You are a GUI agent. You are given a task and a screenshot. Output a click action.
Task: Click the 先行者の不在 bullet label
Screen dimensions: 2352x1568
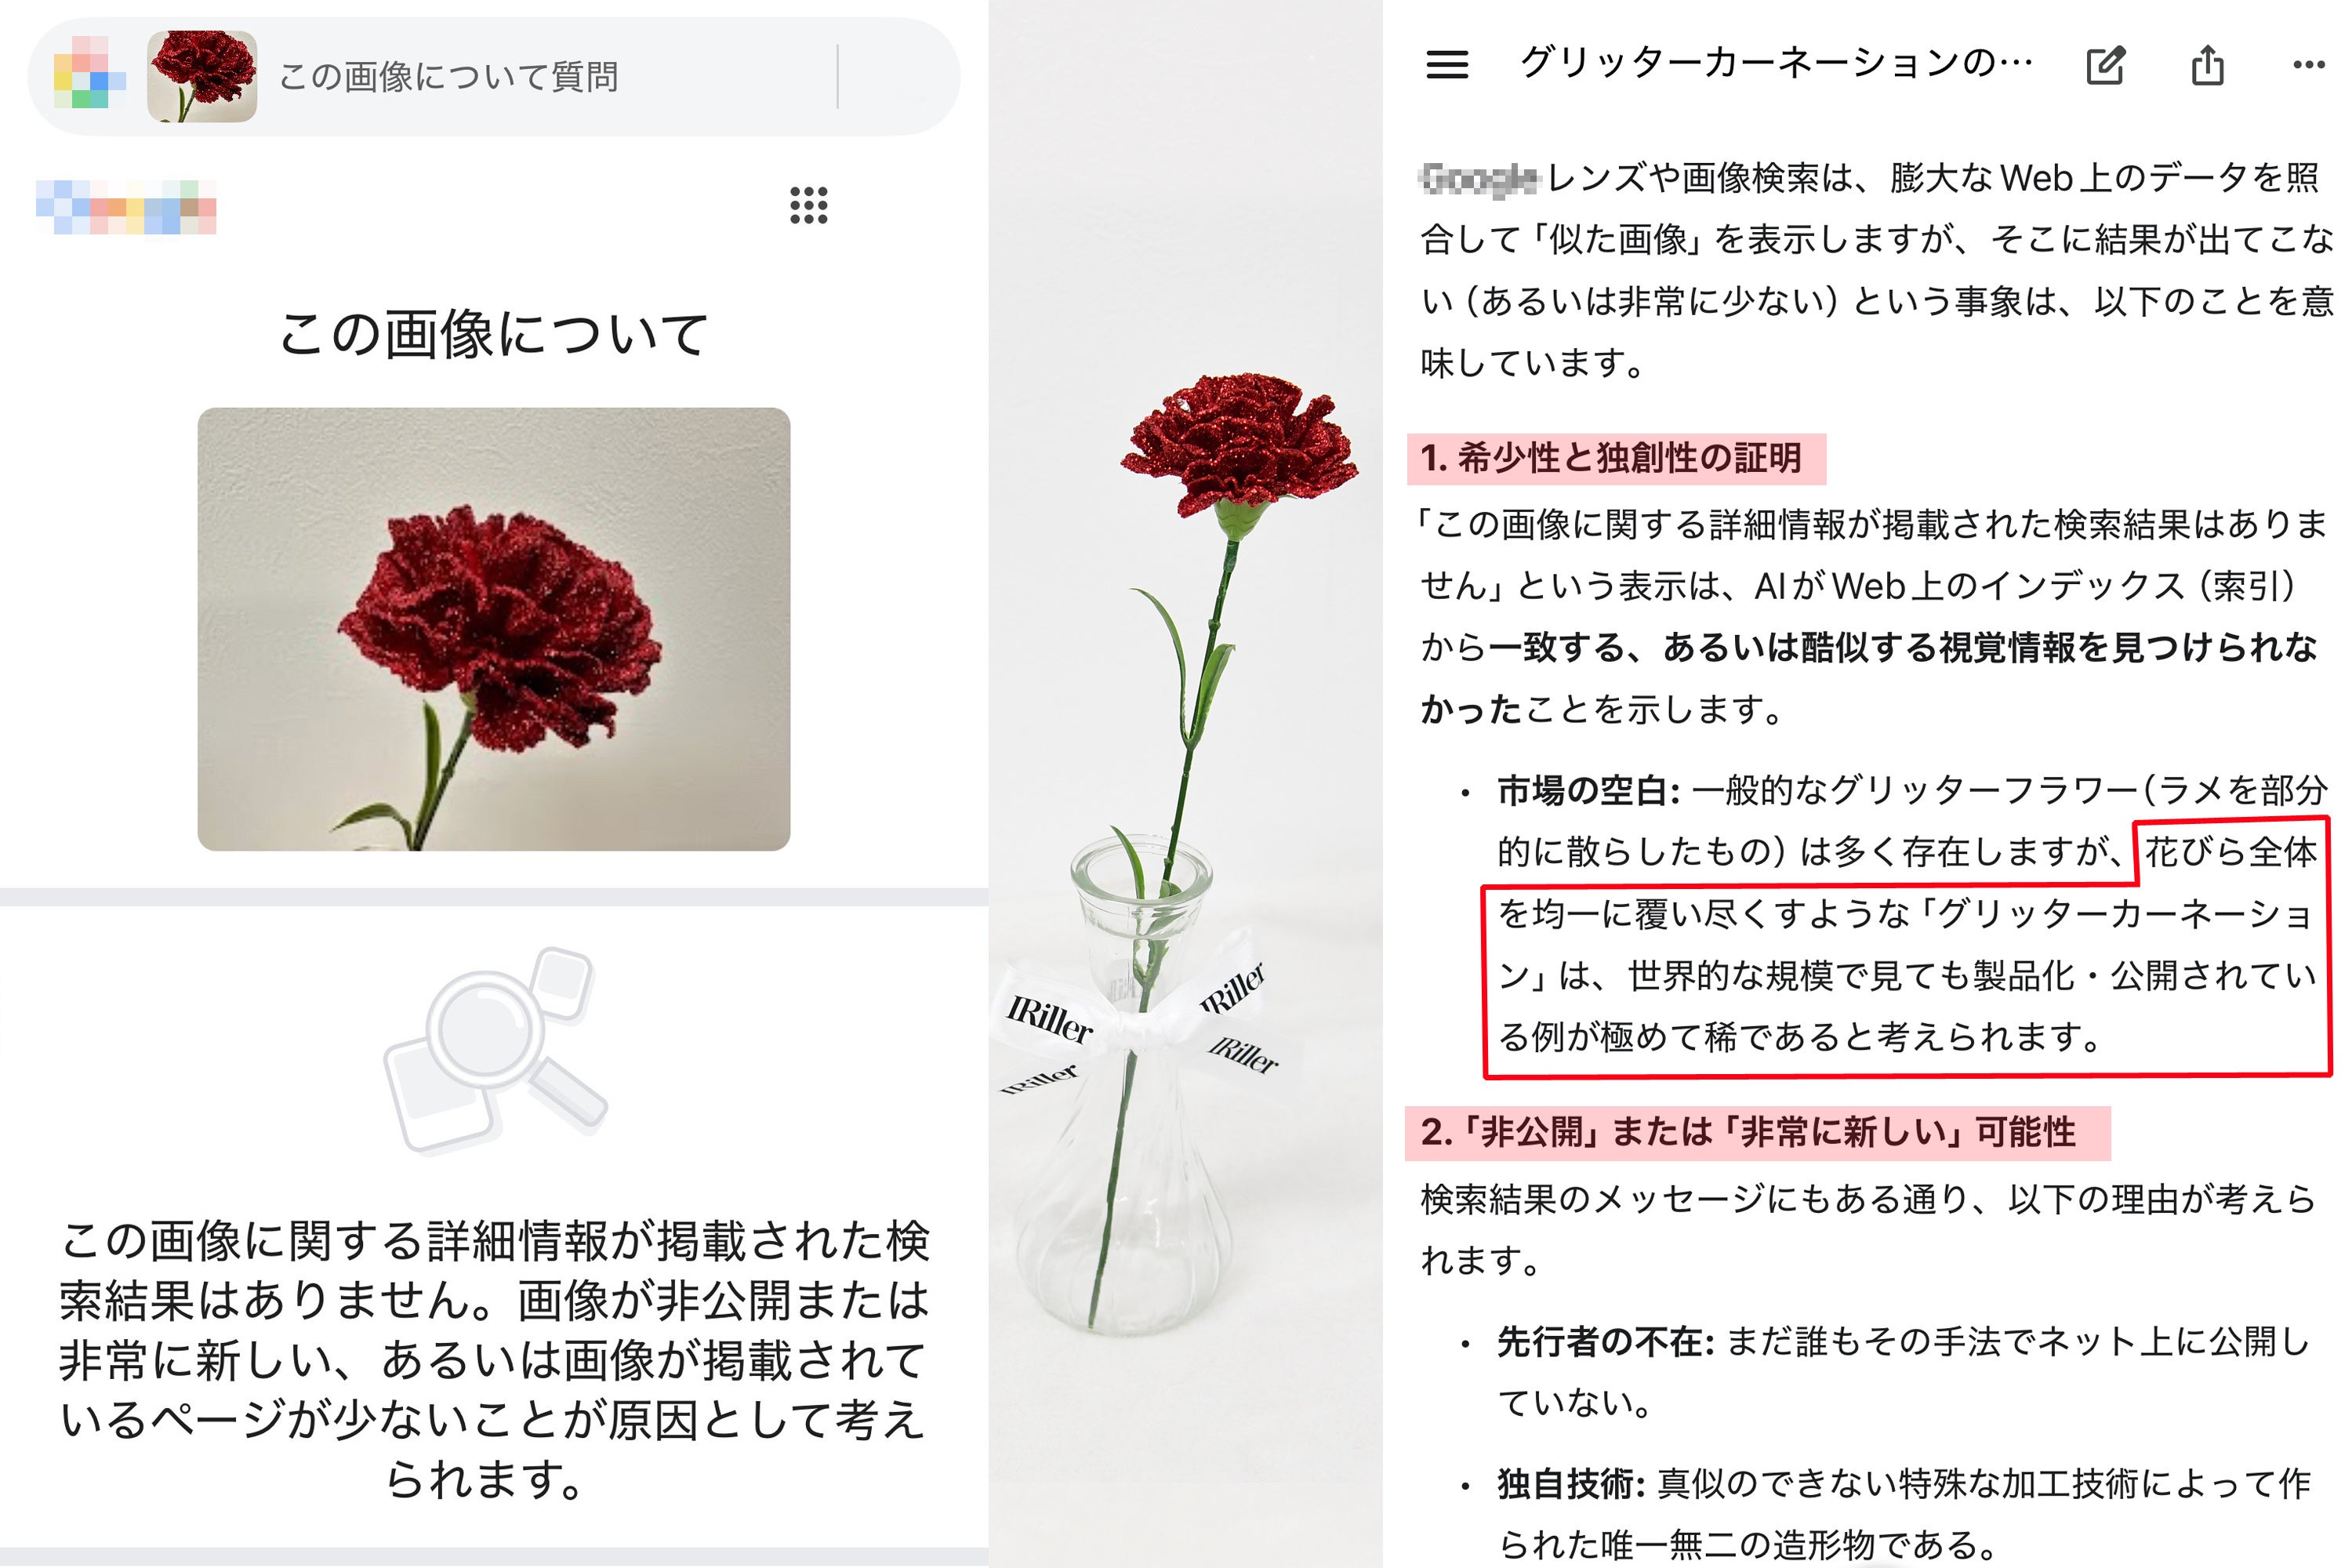pos(1605,1342)
